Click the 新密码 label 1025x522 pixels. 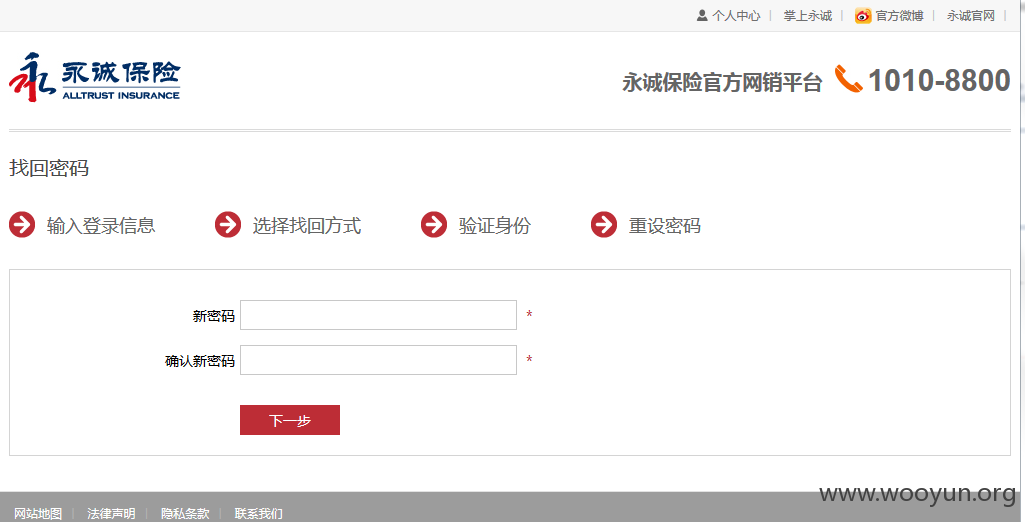(214, 316)
